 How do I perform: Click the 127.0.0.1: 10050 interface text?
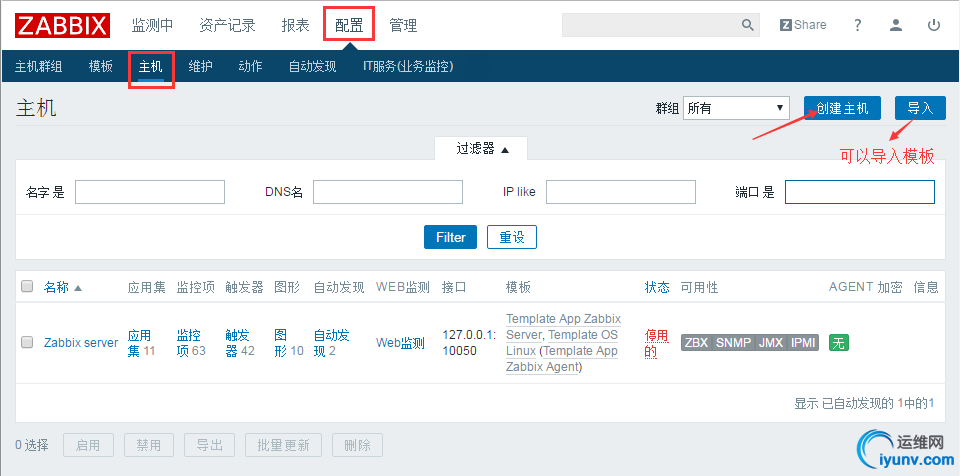coord(469,343)
